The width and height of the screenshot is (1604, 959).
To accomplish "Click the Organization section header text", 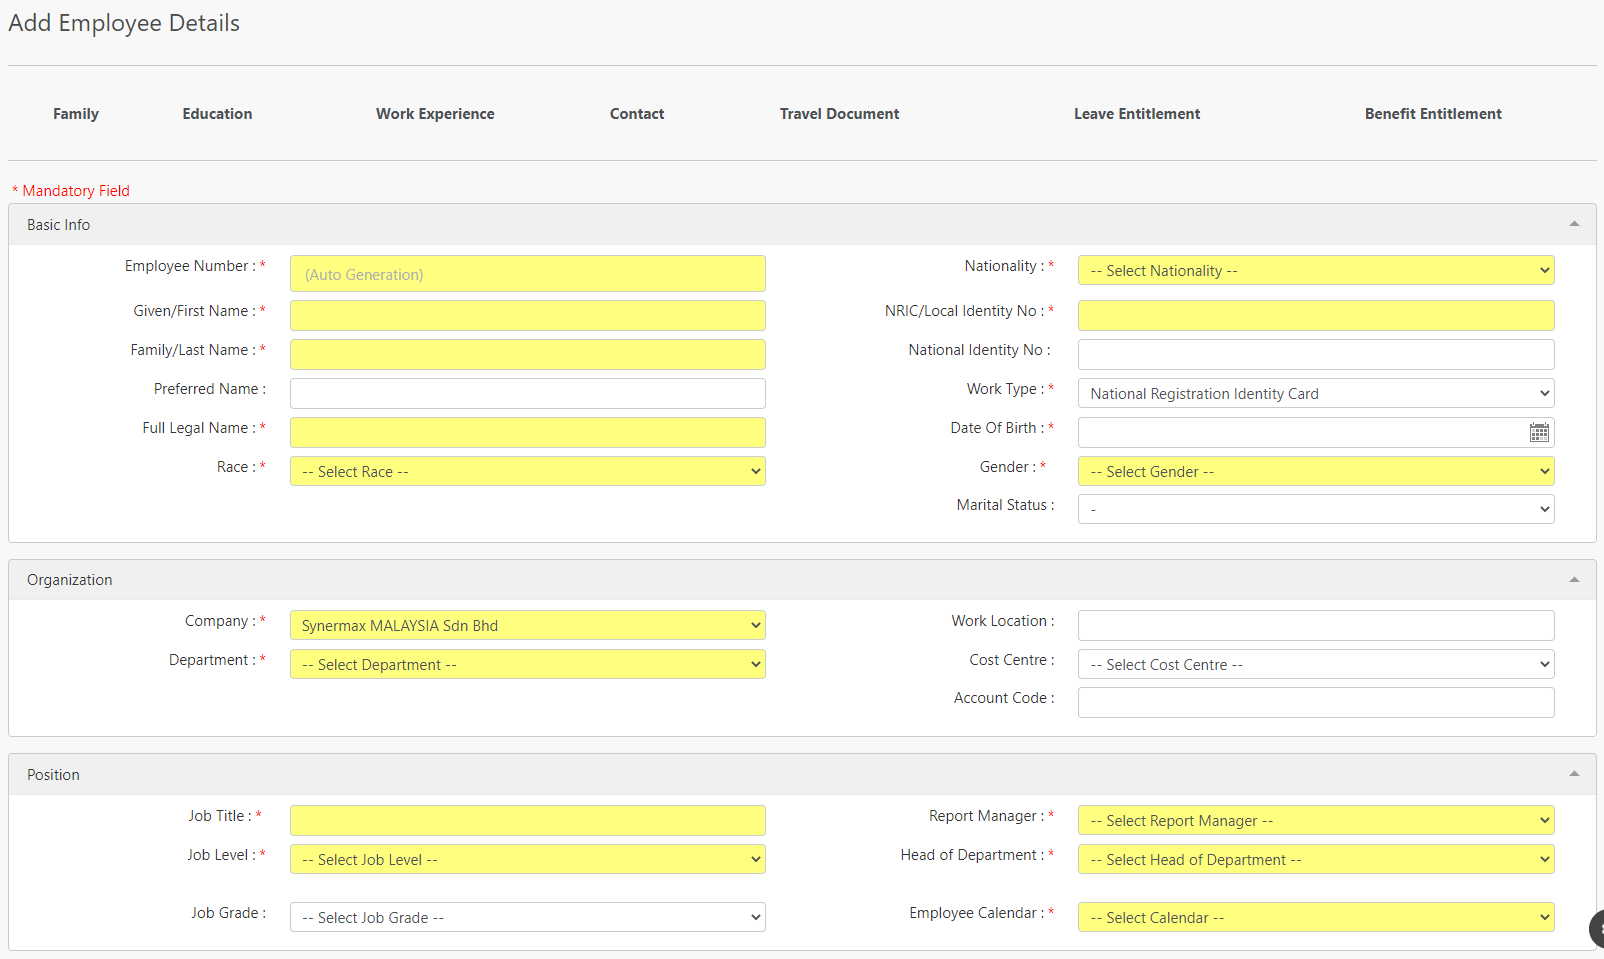I will (69, 580).
